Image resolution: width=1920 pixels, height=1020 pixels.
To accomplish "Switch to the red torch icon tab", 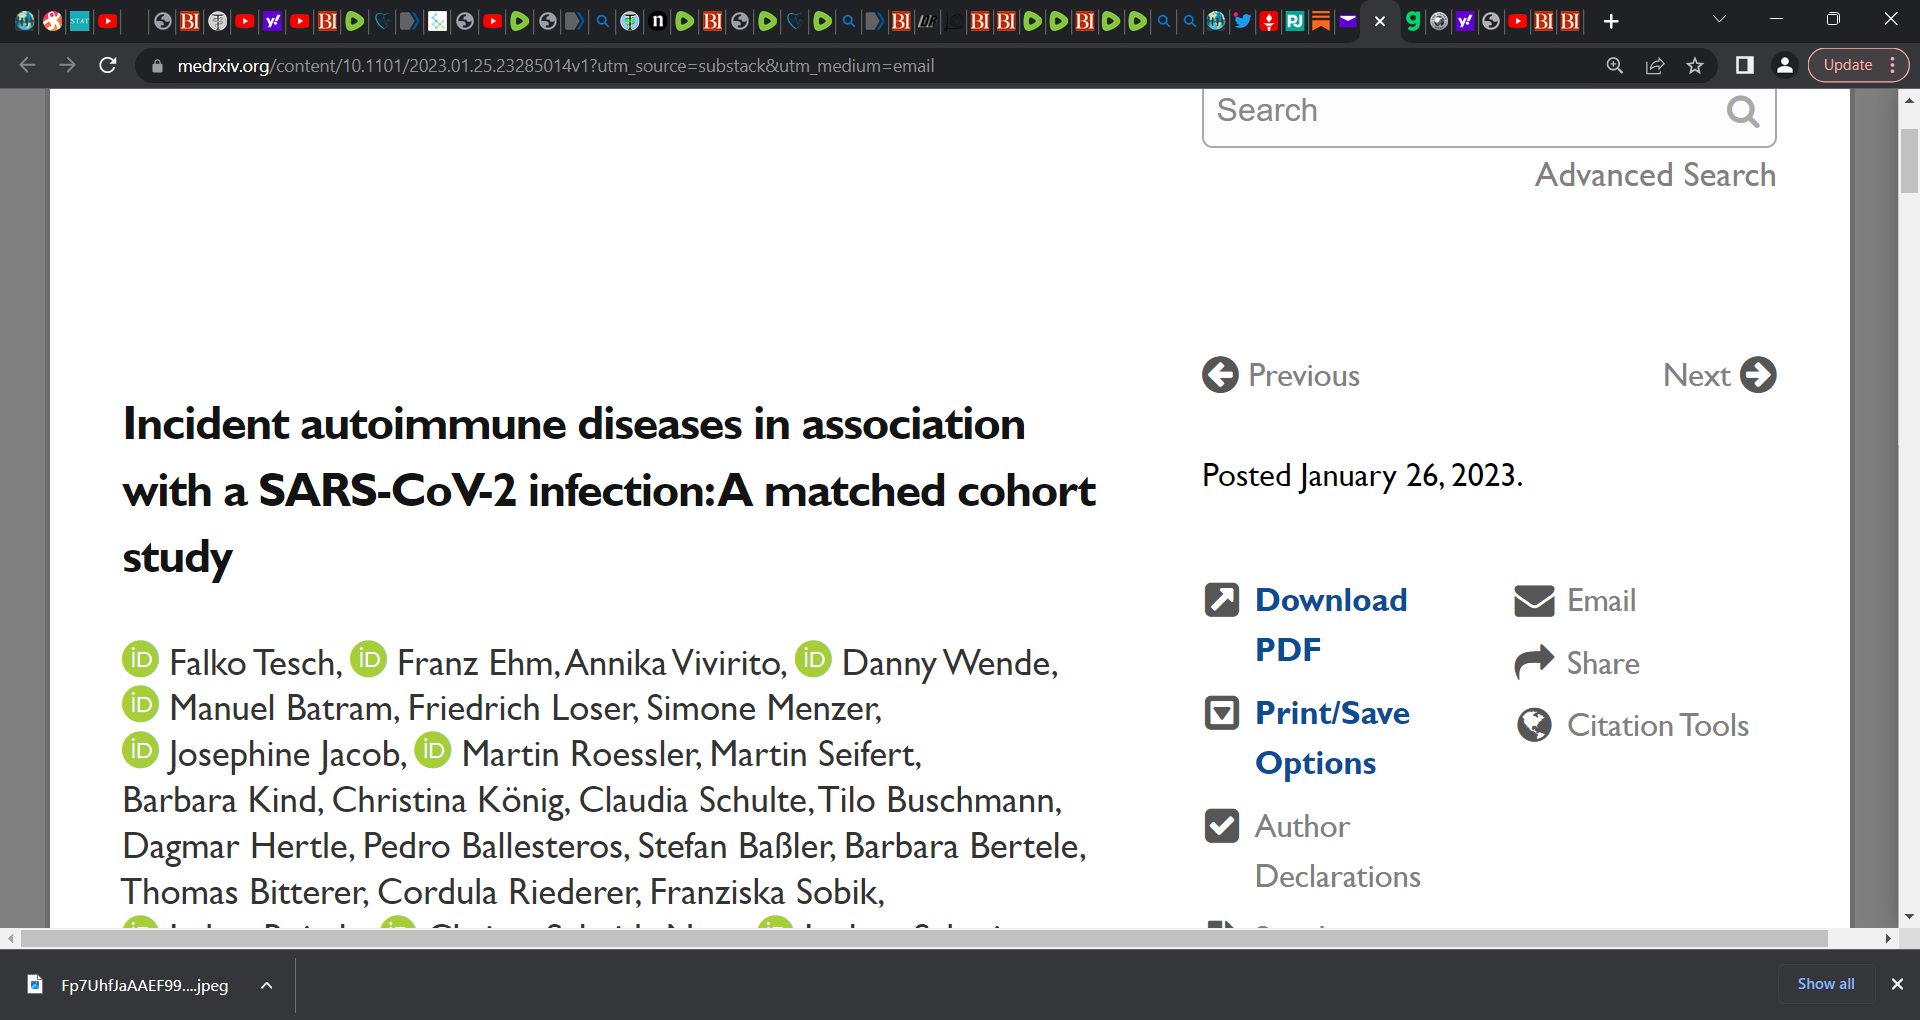I will tap(1269, 21).
